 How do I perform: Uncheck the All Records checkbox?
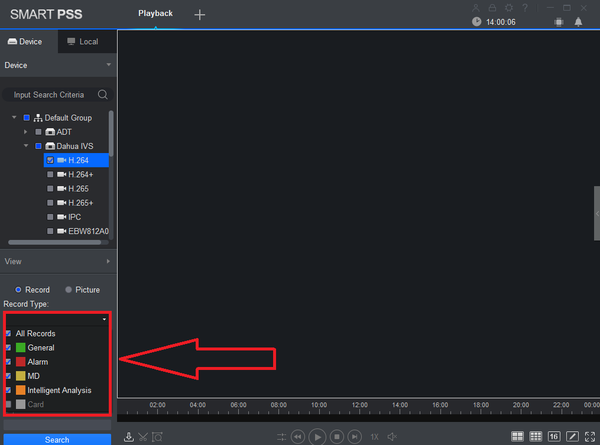(8, 333)
